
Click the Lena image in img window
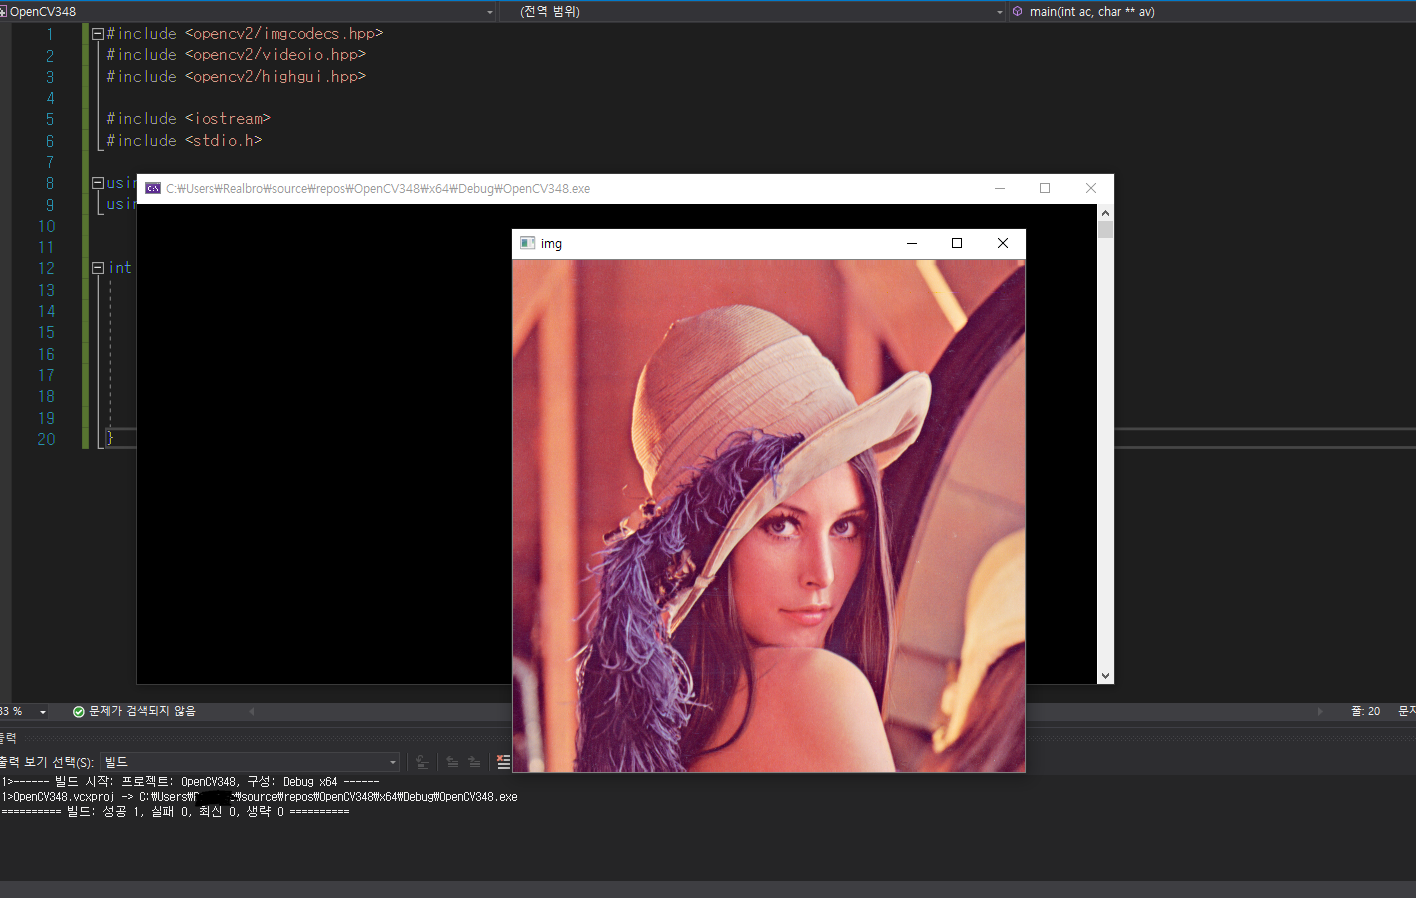click(x=769, y=516)
